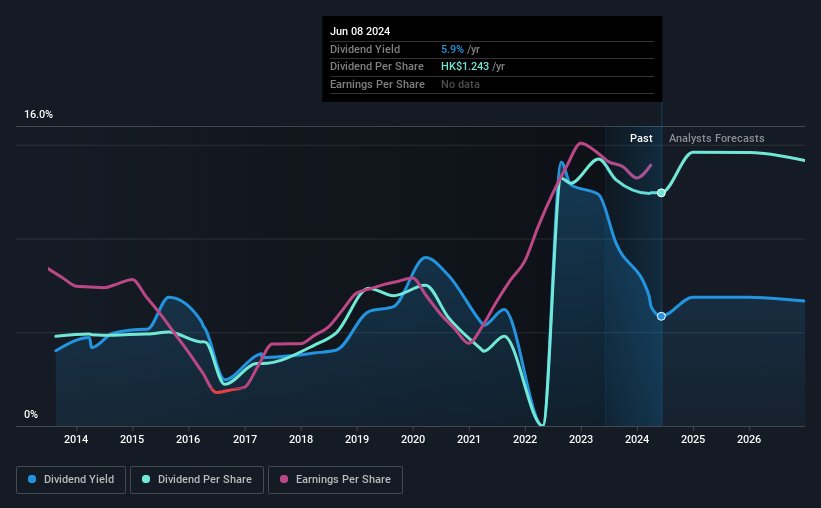Click the 5.9% dividend yield value
The image size is (821, 508).
click(x=452, y=49)
